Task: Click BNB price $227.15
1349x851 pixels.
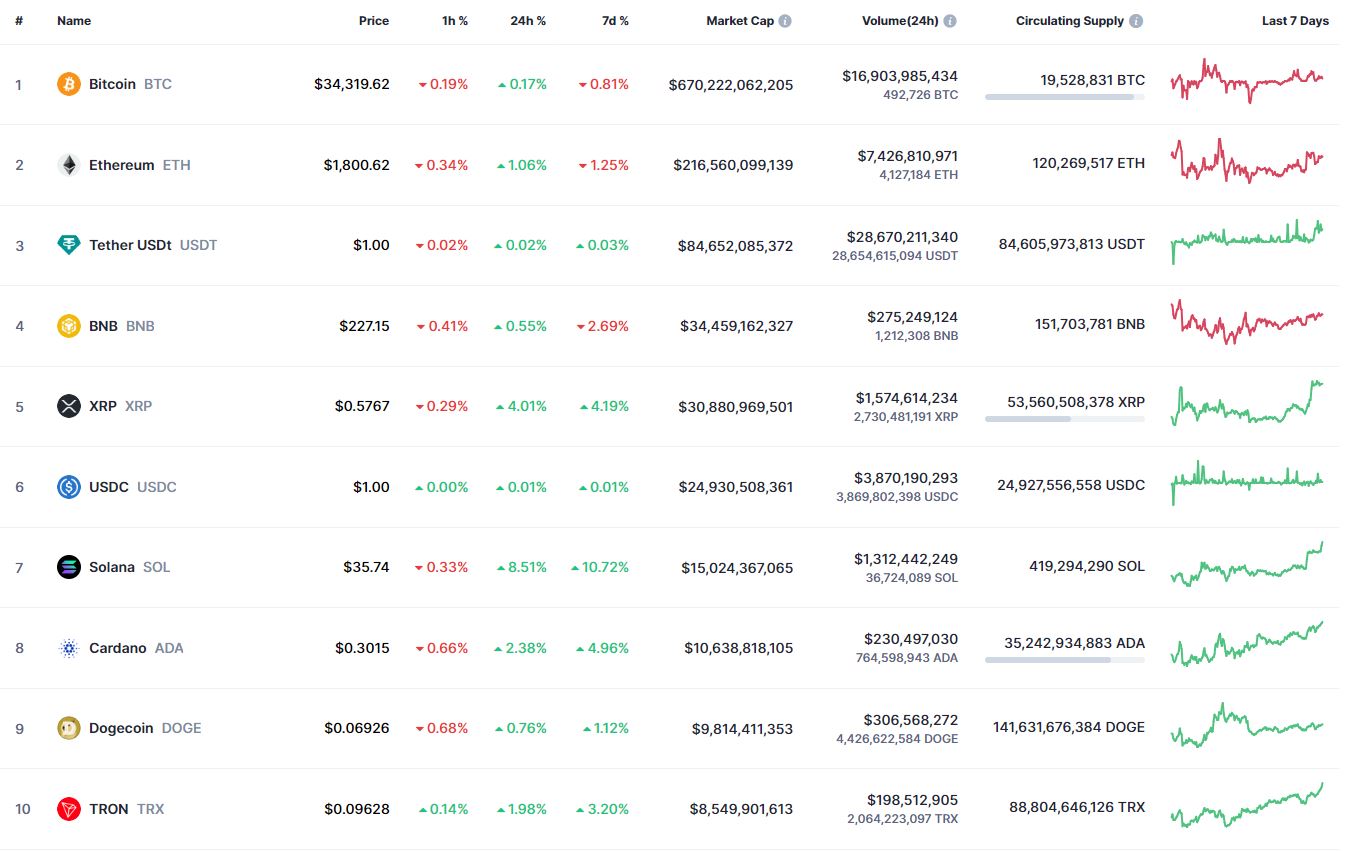Action: coord(365,326)
